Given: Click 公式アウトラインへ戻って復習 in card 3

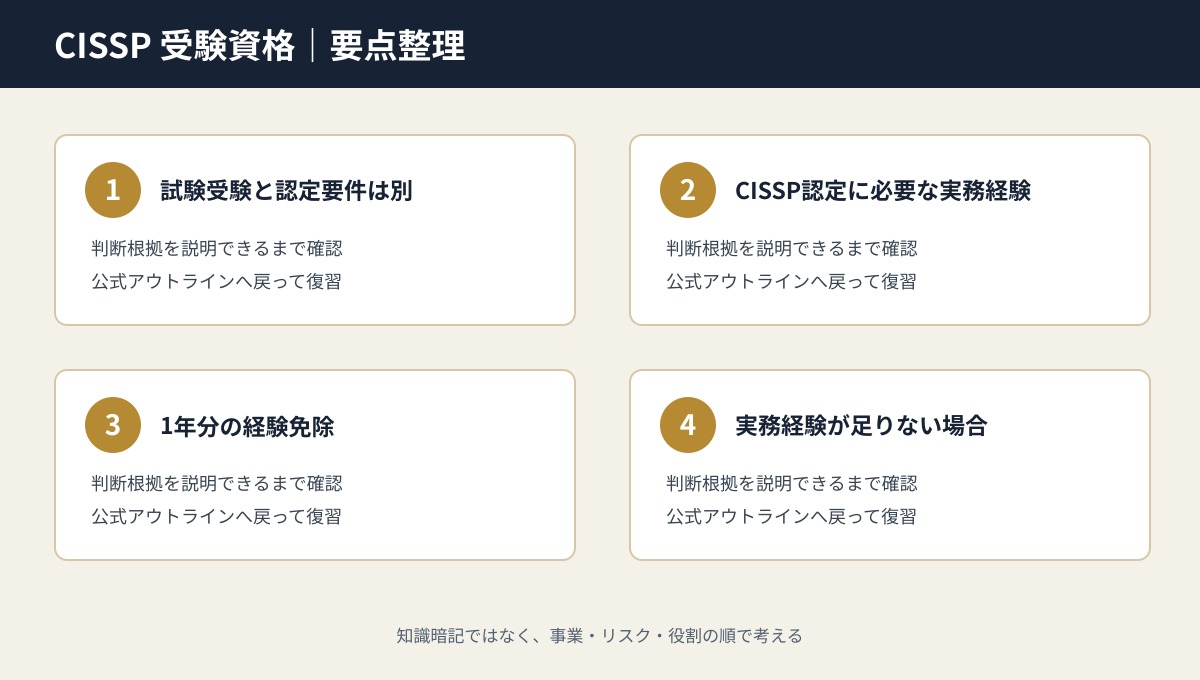Looking at the screenshot, I should tap(216, 517).
